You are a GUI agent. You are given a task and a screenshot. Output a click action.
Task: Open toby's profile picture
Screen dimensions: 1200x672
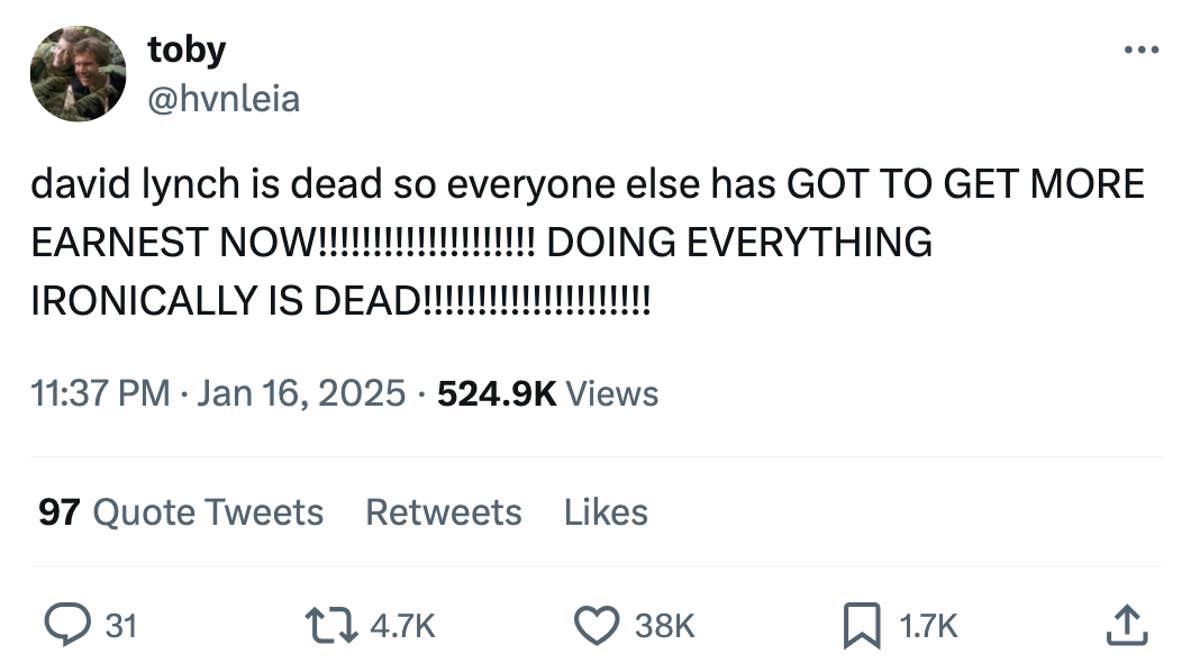pyautogui.click(x=78, y=74)
